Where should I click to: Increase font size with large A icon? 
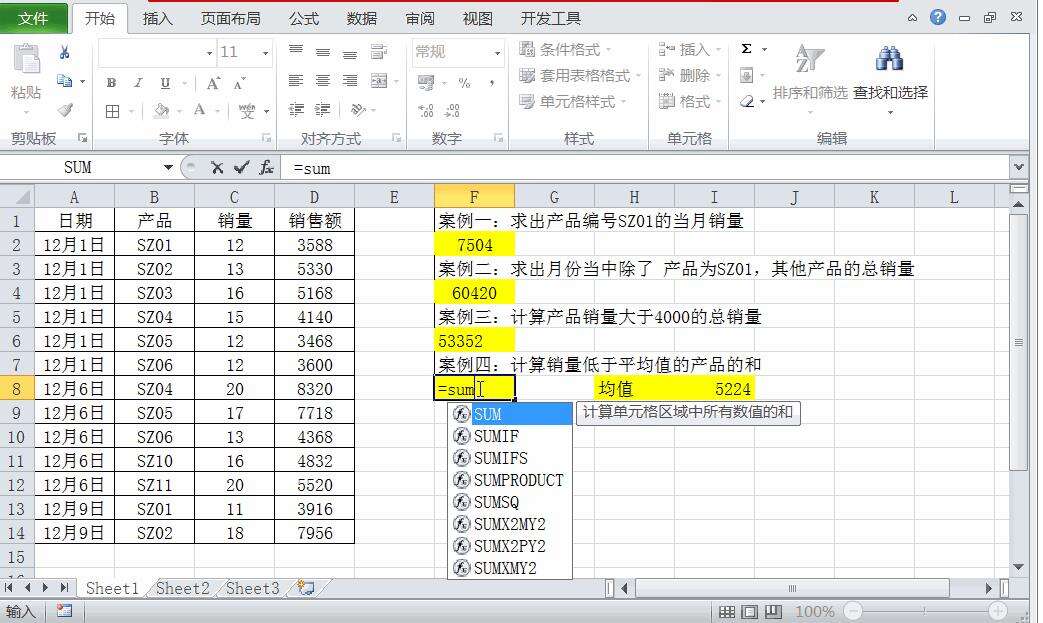click(x=213, y=83)
